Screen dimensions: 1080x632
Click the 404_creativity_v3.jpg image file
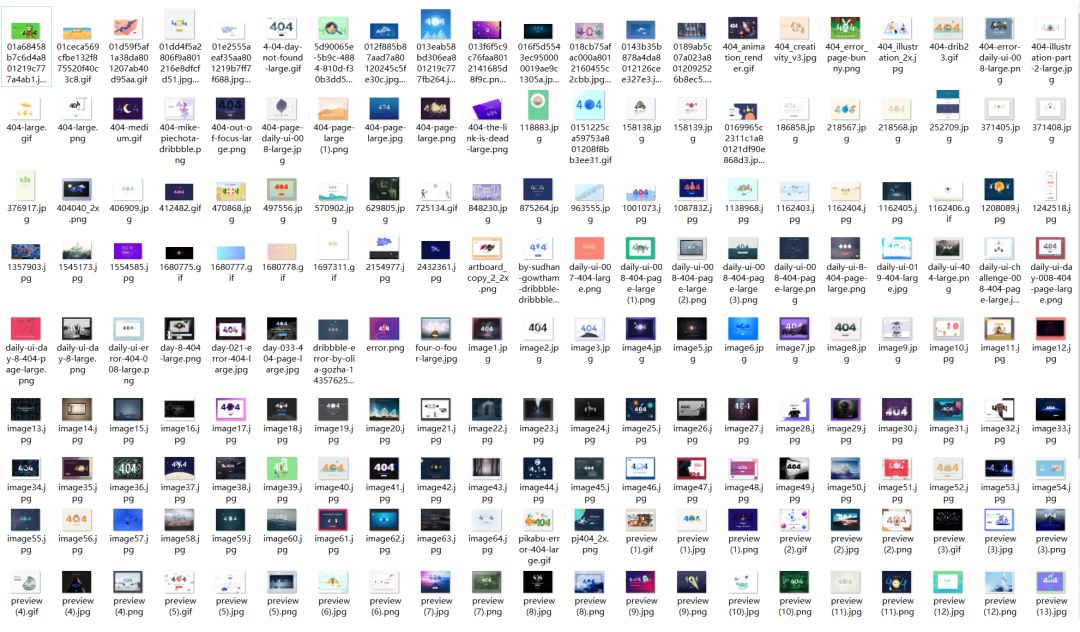794,28
